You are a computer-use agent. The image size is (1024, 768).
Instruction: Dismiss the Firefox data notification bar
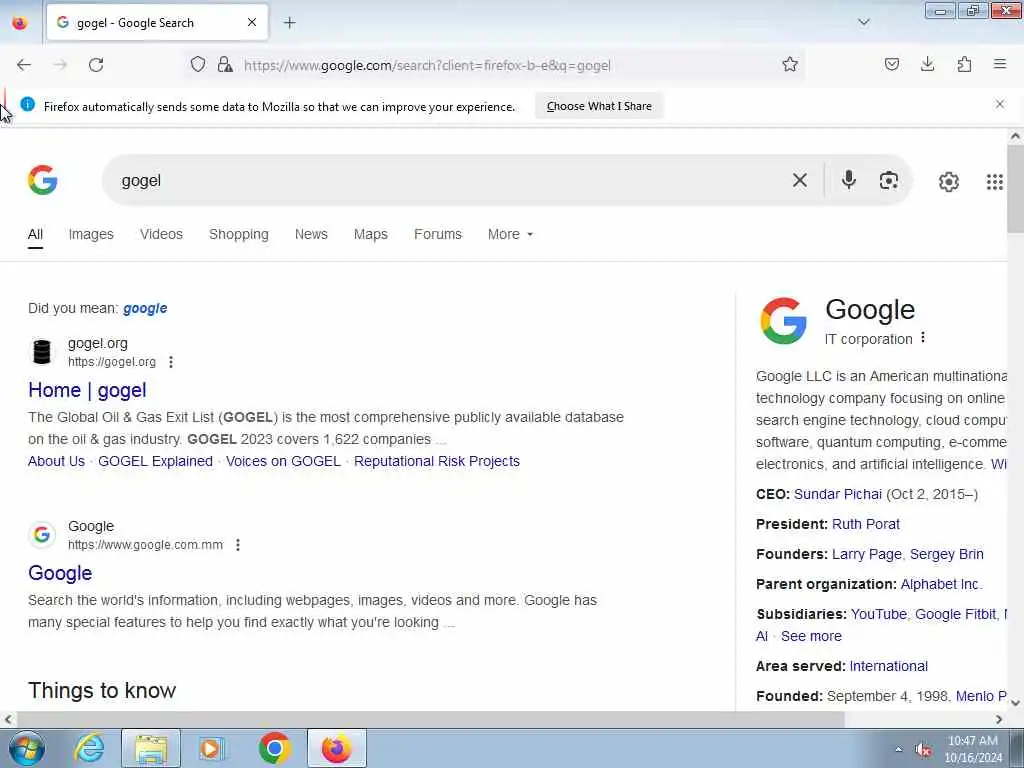click(999, 104)
